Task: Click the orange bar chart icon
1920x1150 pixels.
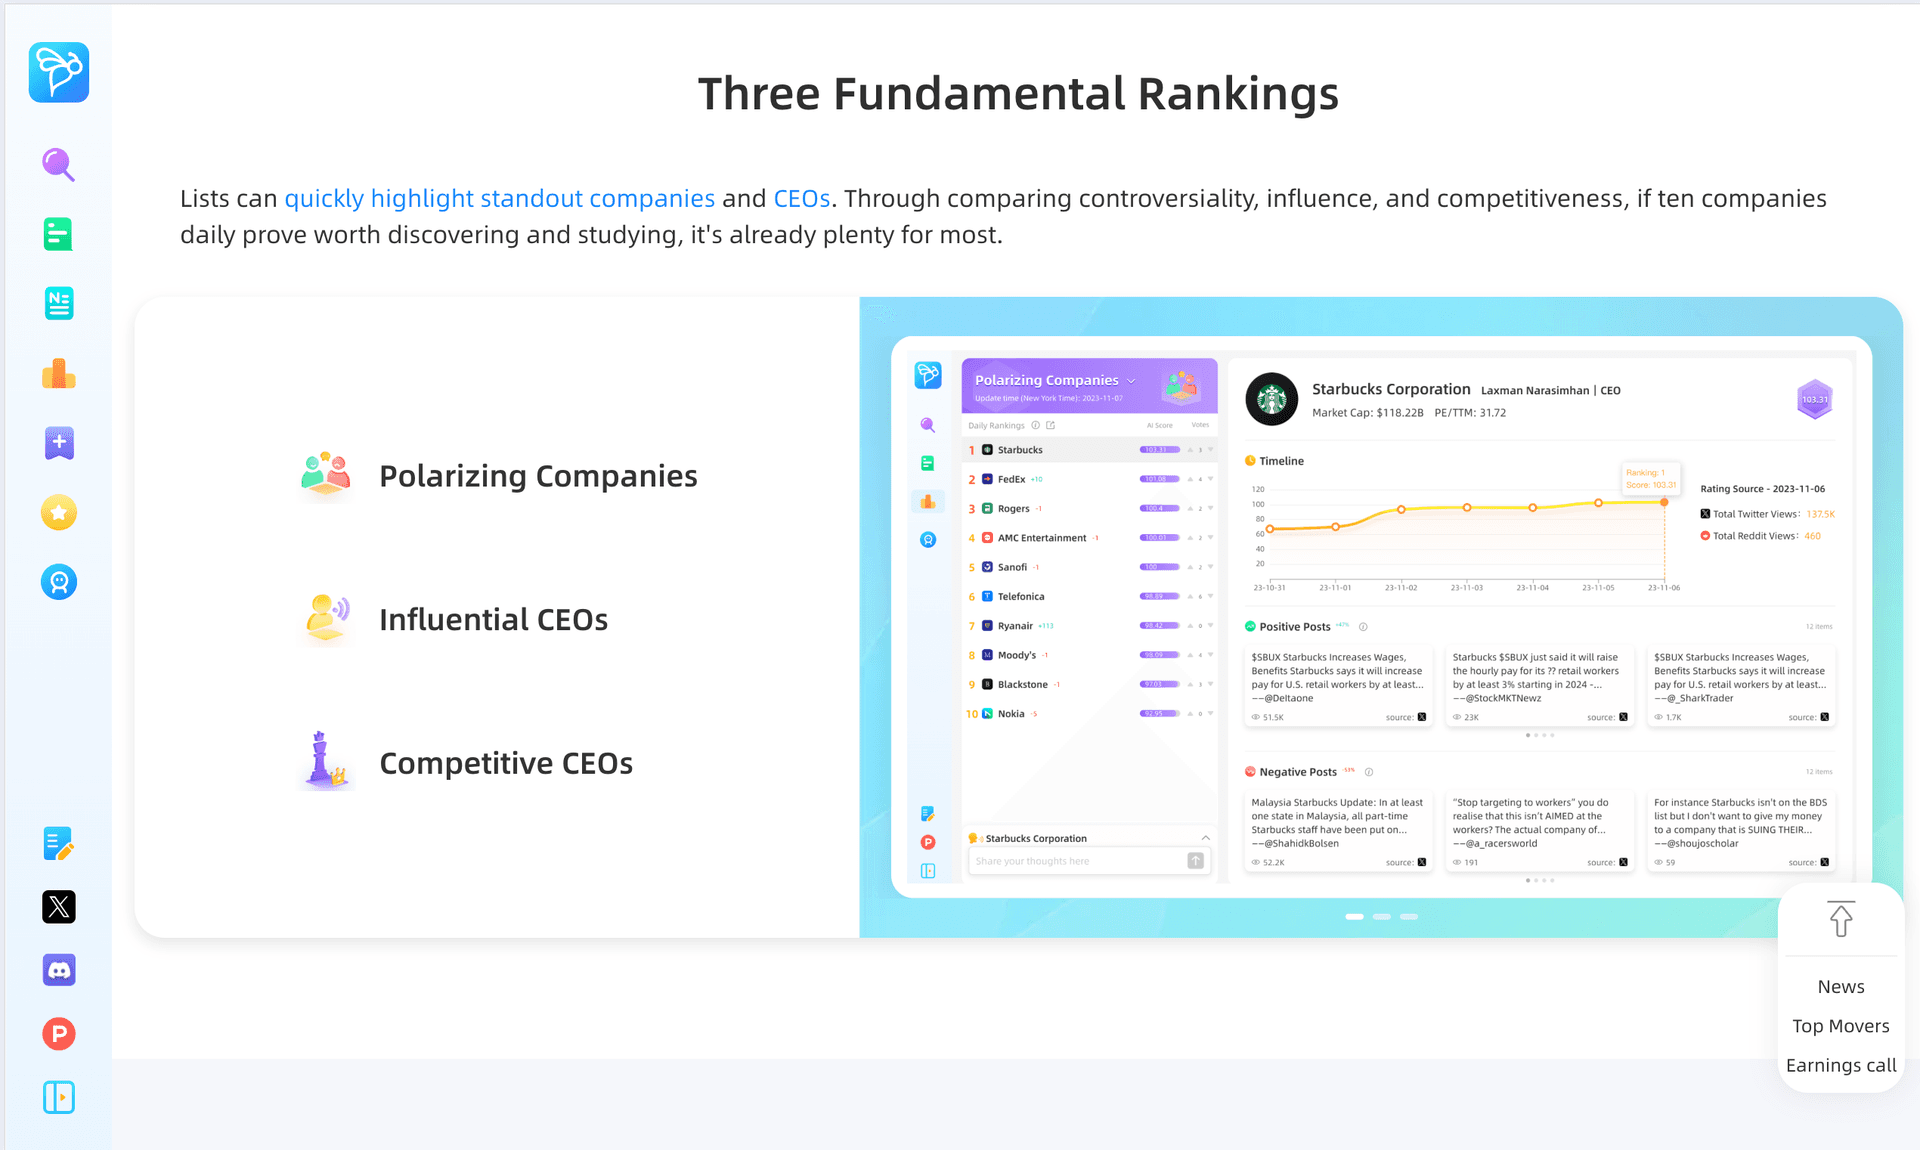Action: pyautogui.click(x=59, y=371)
